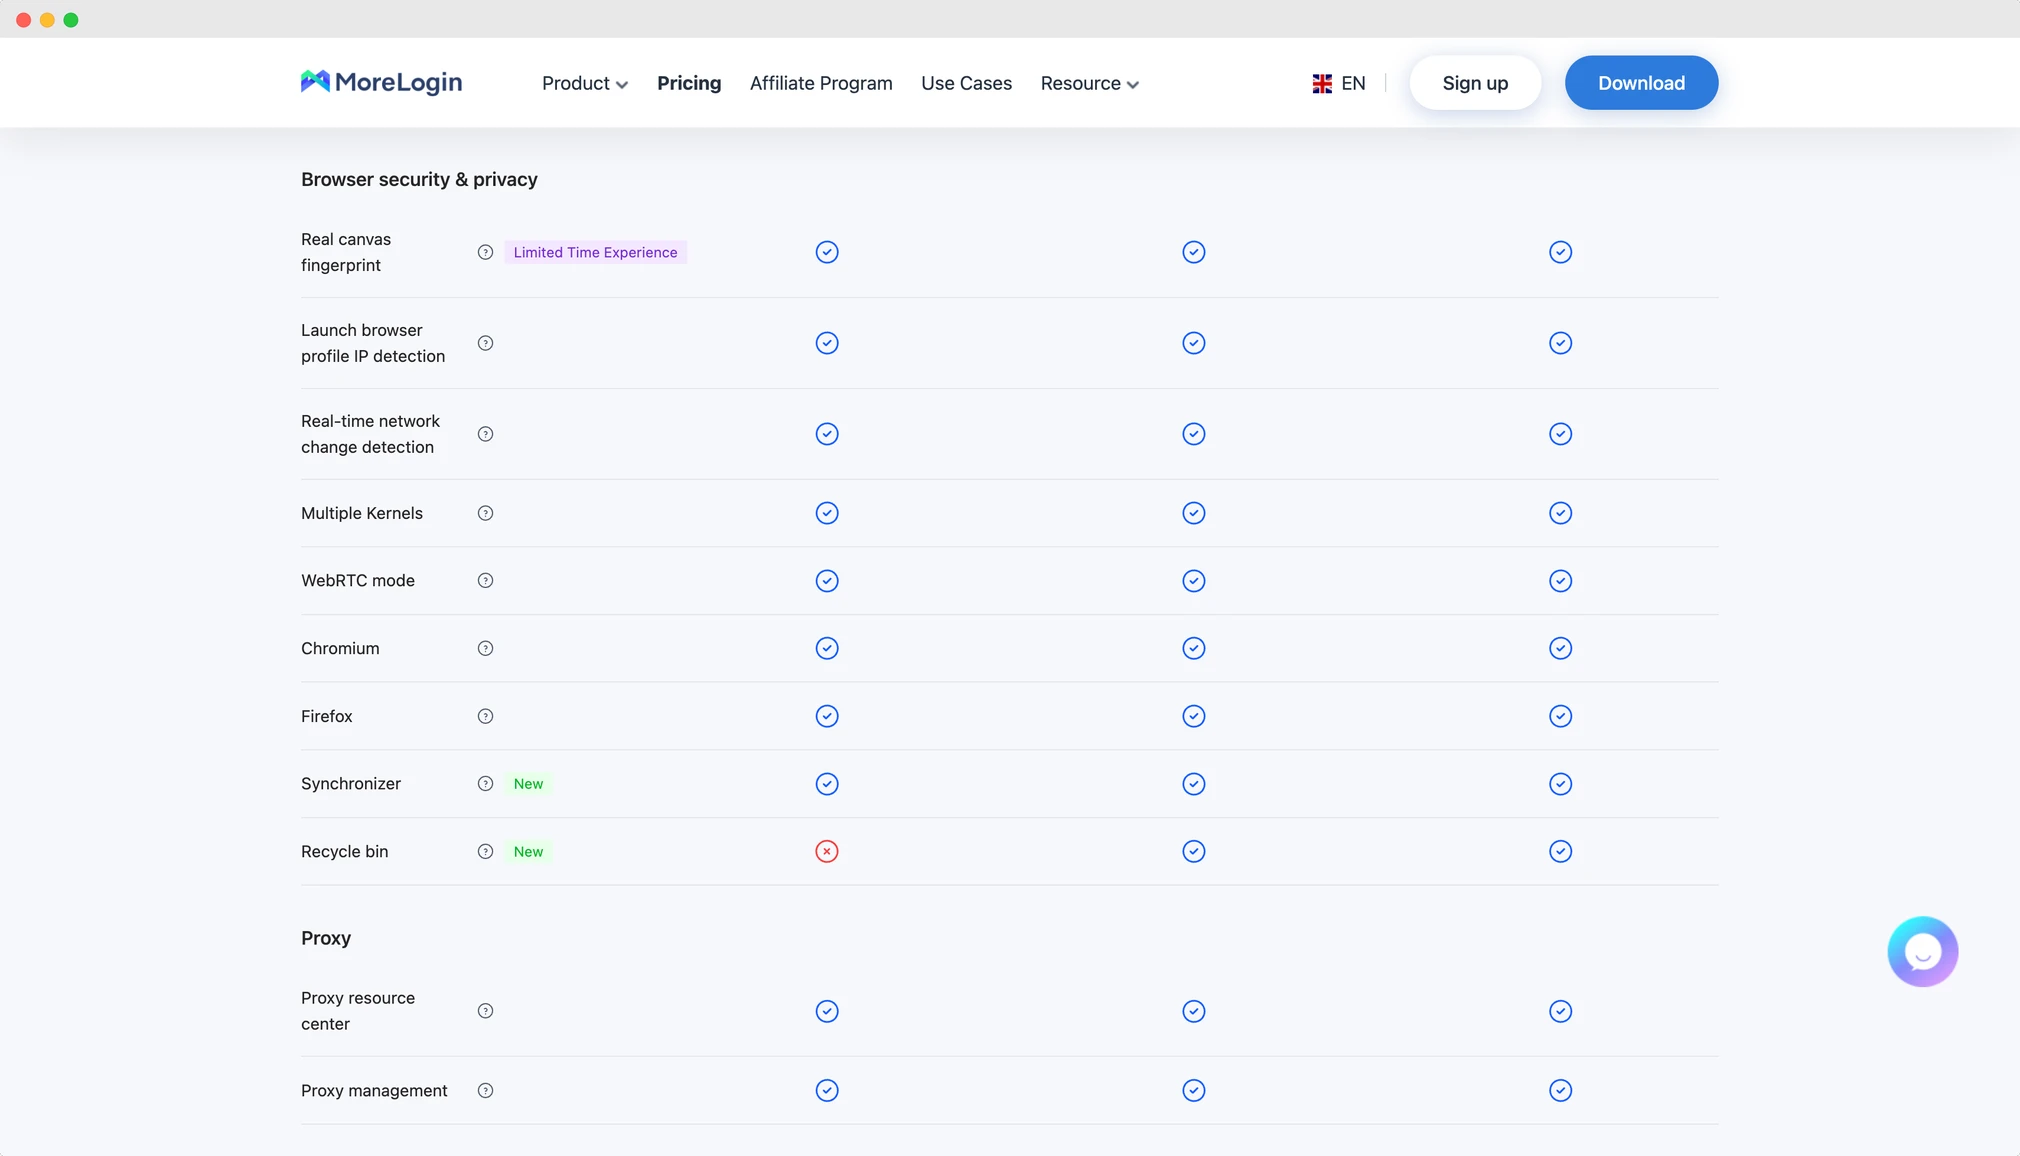Open the Product dropdown menu

tap(585, 83)
